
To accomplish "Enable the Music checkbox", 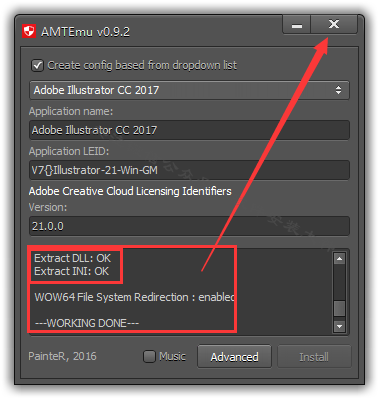I will click(149, 356).
